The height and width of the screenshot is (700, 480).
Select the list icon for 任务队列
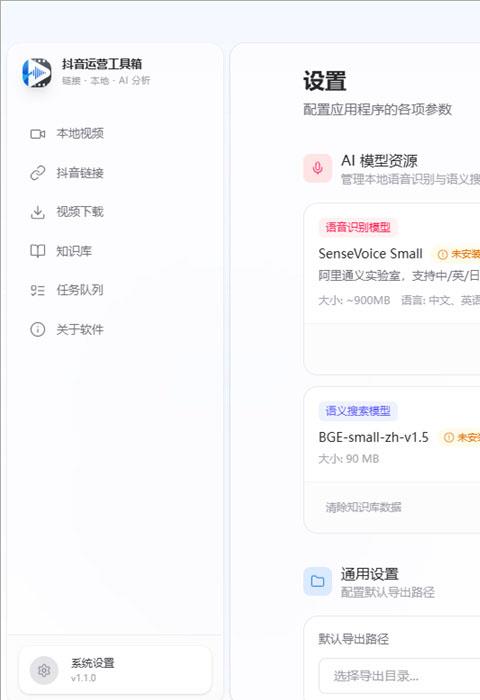point(38,290)
